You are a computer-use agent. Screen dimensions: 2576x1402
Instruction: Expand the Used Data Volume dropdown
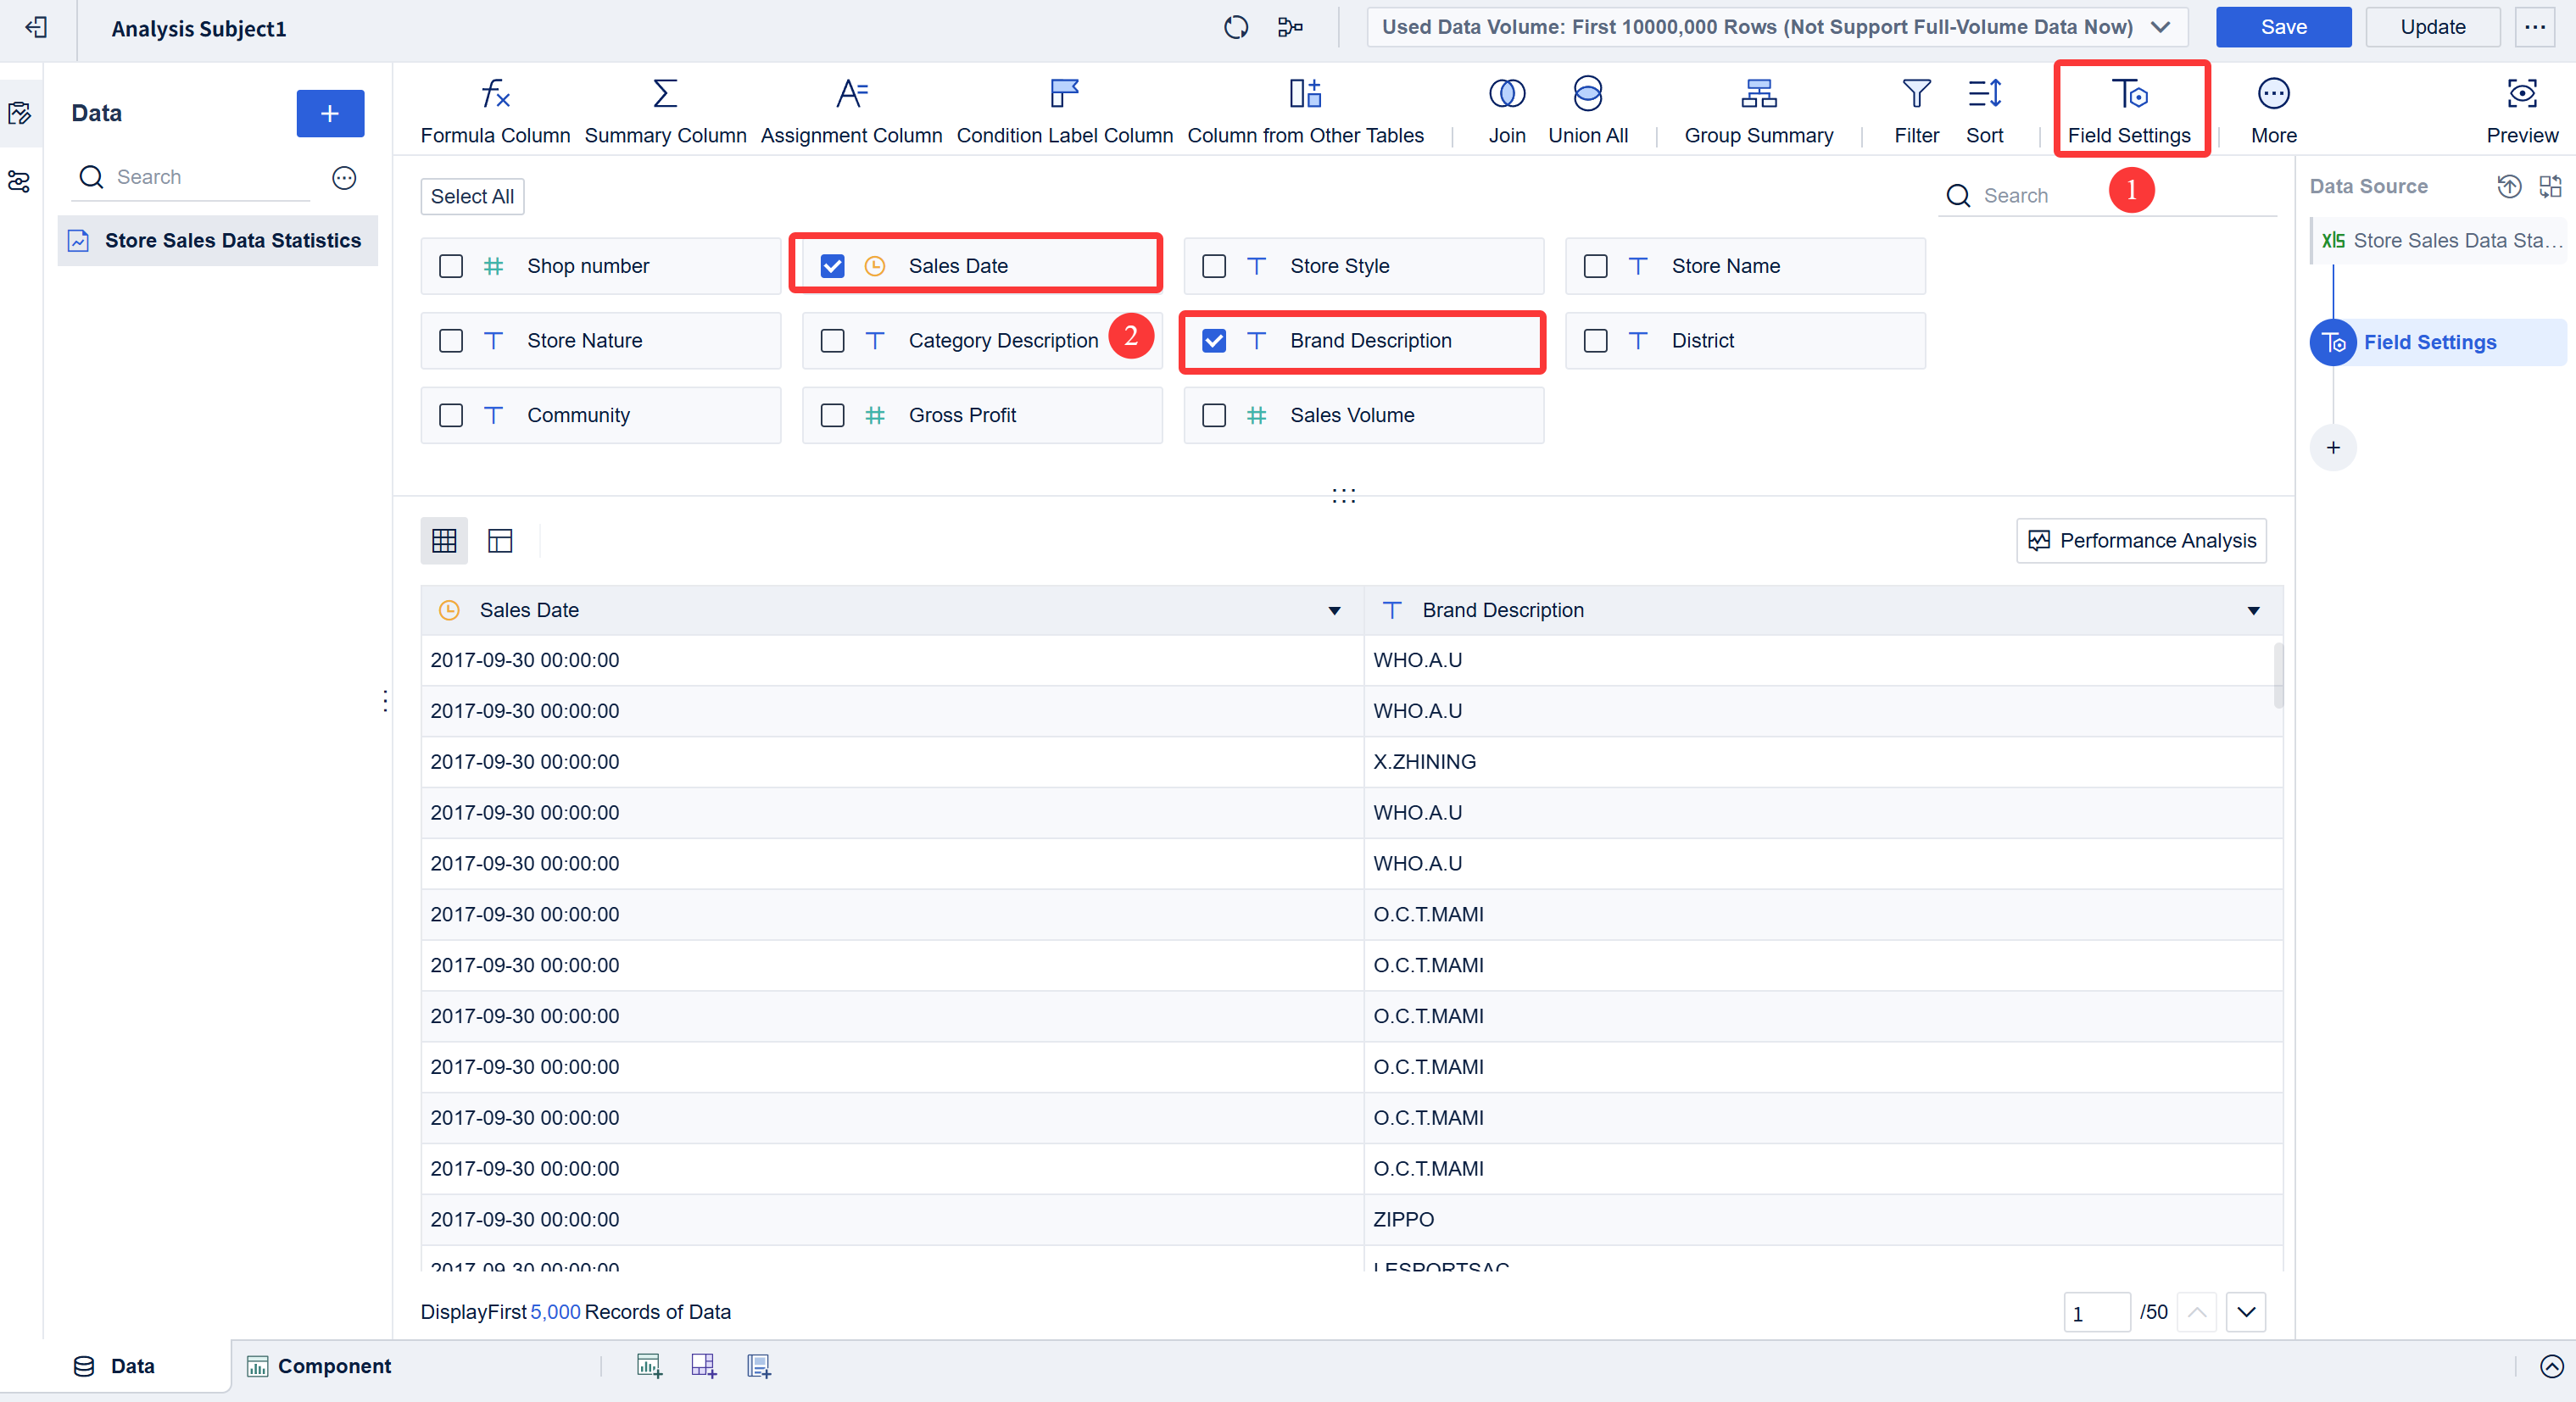pos(2160,27)
